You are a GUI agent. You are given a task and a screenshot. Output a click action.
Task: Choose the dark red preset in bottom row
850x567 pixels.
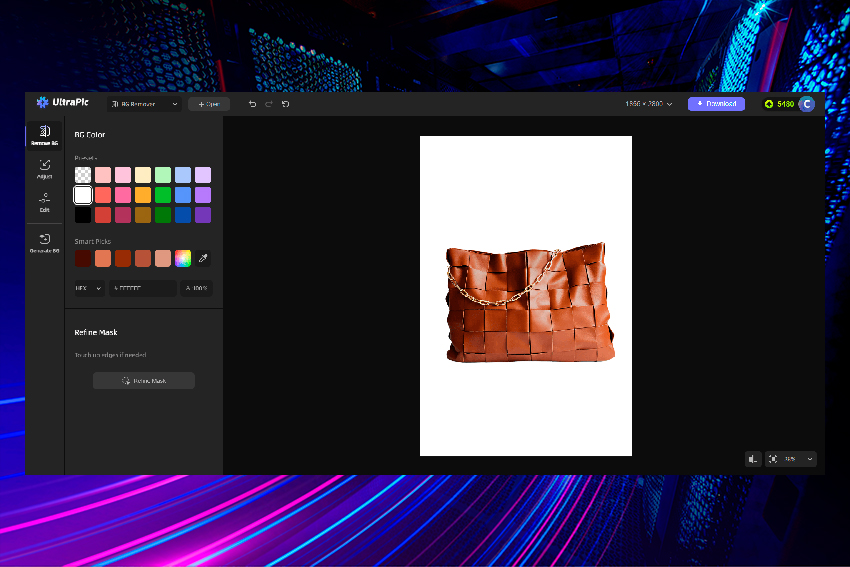point(103,215)
